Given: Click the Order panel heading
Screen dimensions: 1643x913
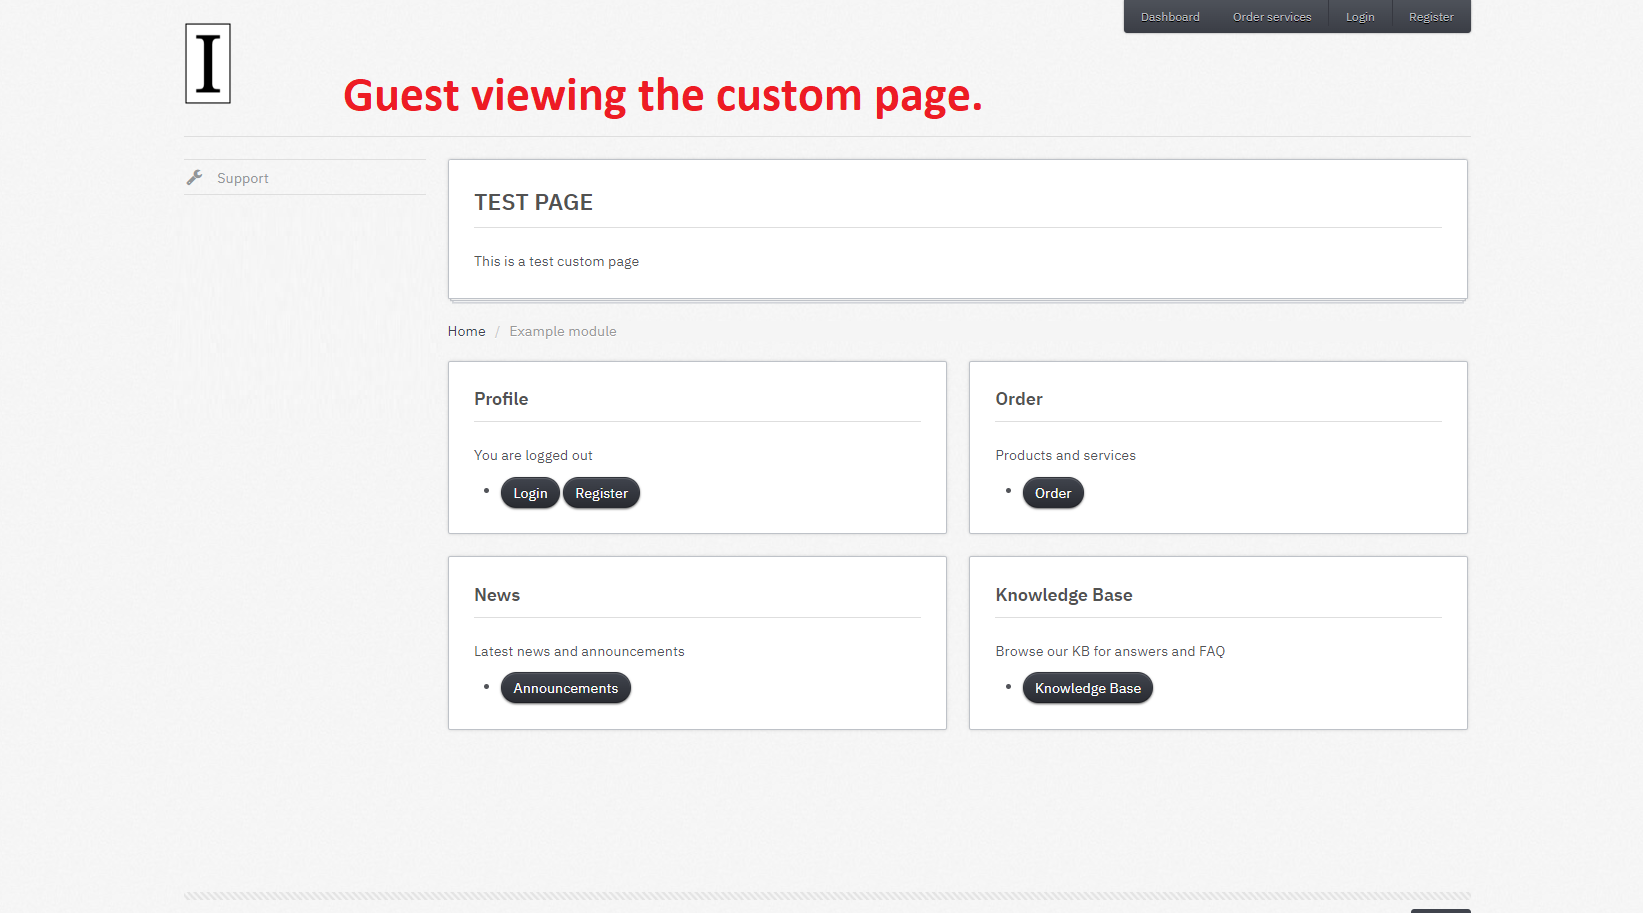Looking at the screenshot, I should 1018,398.
